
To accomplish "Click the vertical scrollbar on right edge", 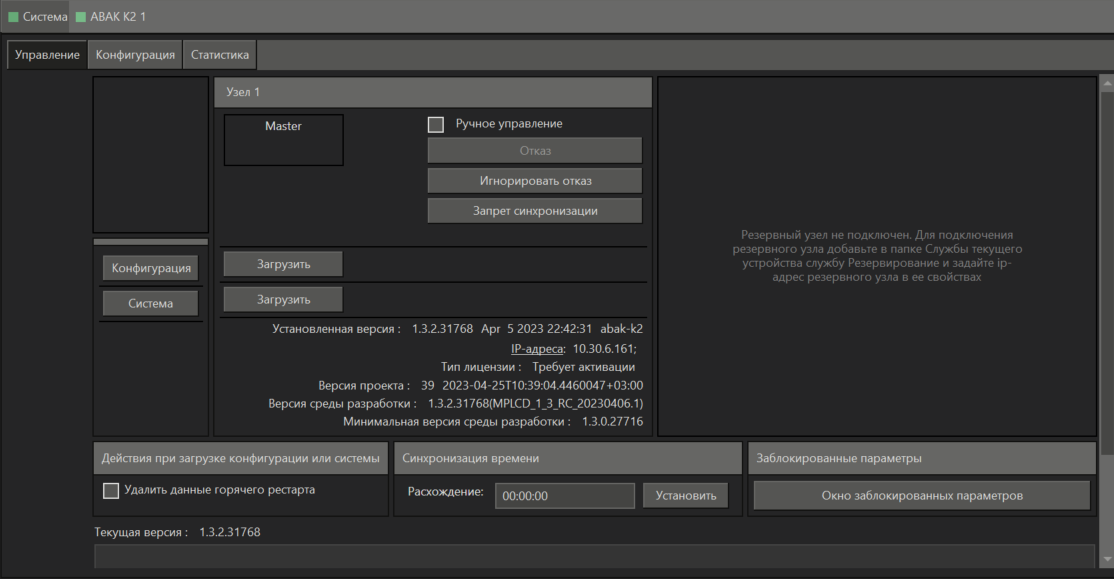I will tap(1107, 274).
